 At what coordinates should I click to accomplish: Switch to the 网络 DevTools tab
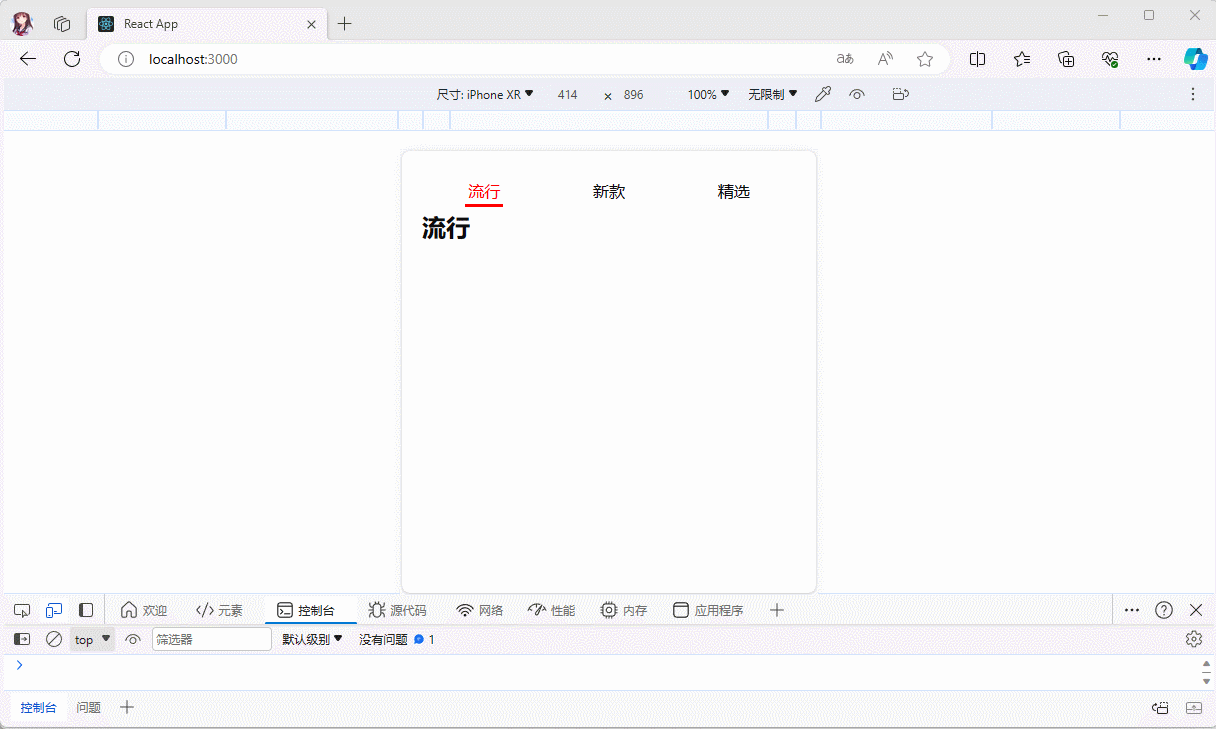479,610
